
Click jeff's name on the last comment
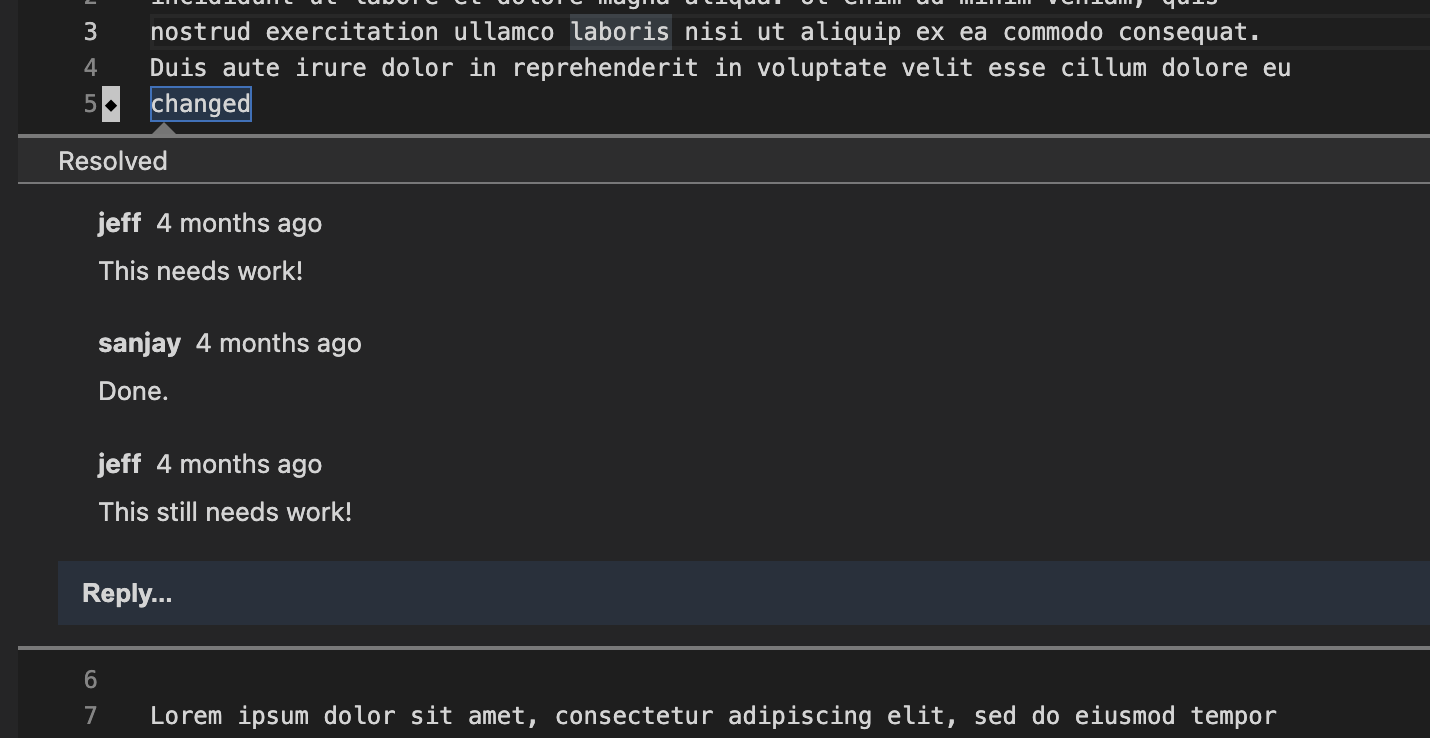pyautogui.click(x=119, y=463)
